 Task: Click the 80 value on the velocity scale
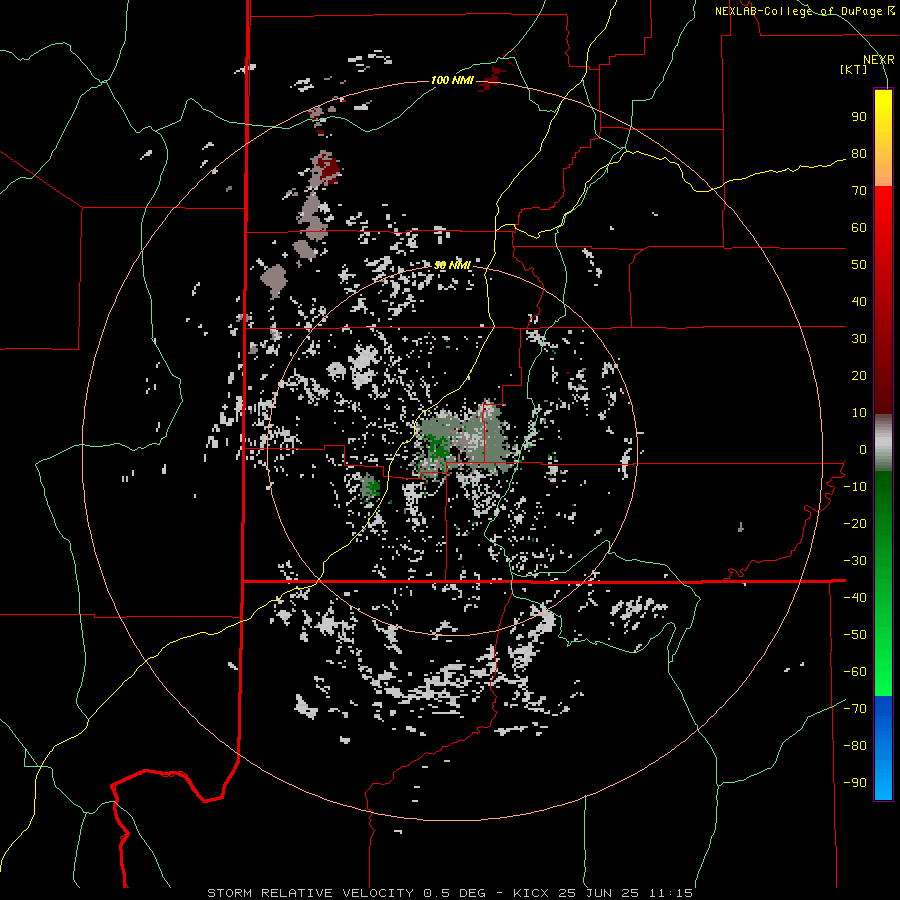(859, 153)
